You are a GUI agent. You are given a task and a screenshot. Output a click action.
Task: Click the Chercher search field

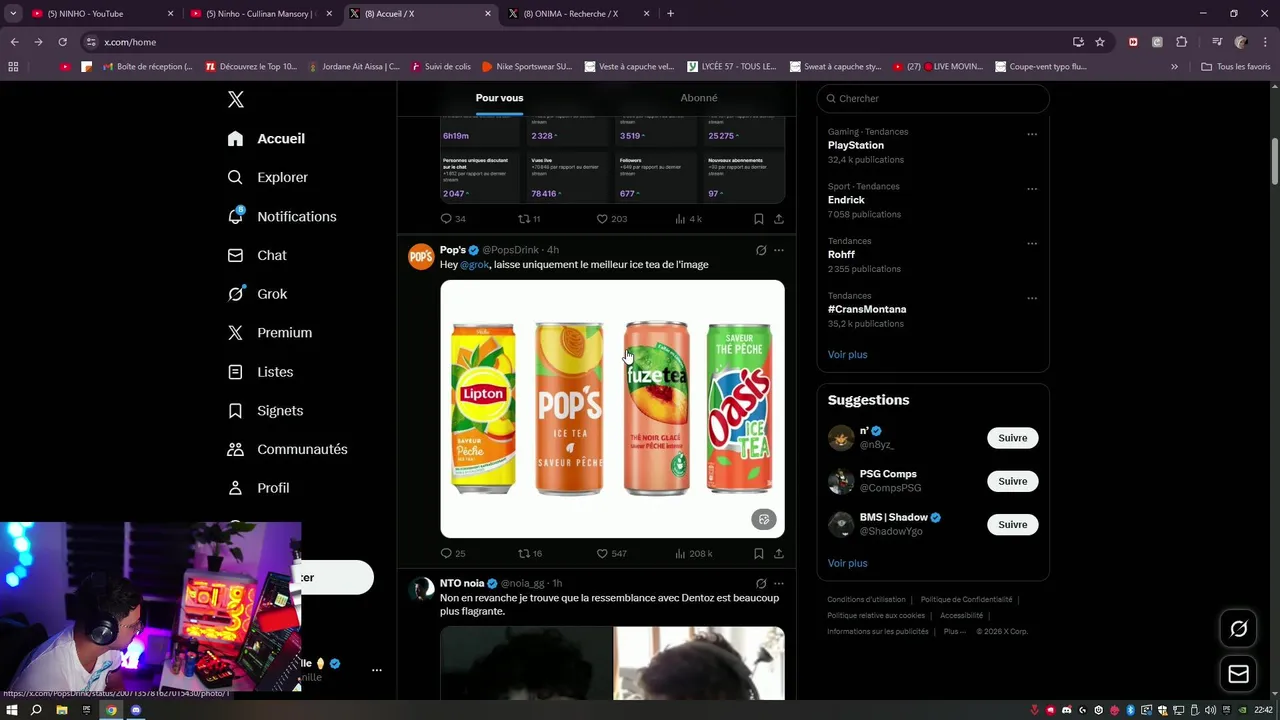coord(933,98)
